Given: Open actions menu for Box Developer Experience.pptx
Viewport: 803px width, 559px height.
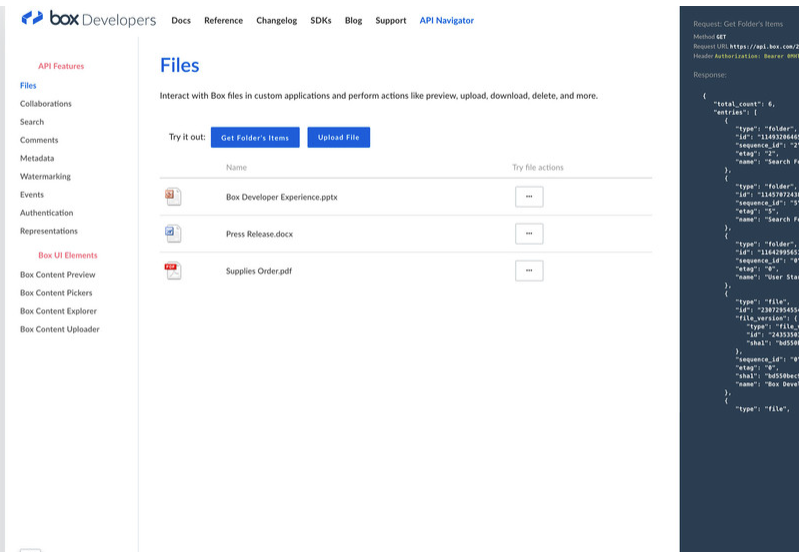Looking at the screenshot, I should click(x=529, y=197).
